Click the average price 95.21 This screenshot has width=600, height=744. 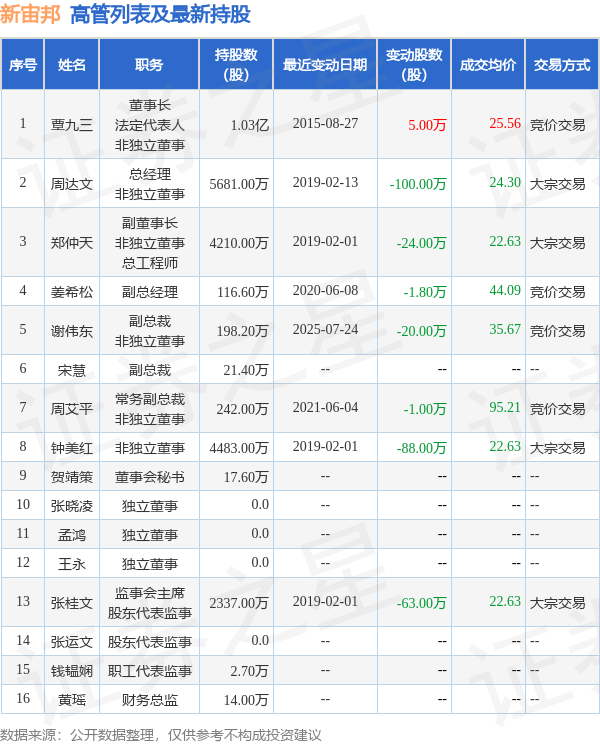click(505, 407)
